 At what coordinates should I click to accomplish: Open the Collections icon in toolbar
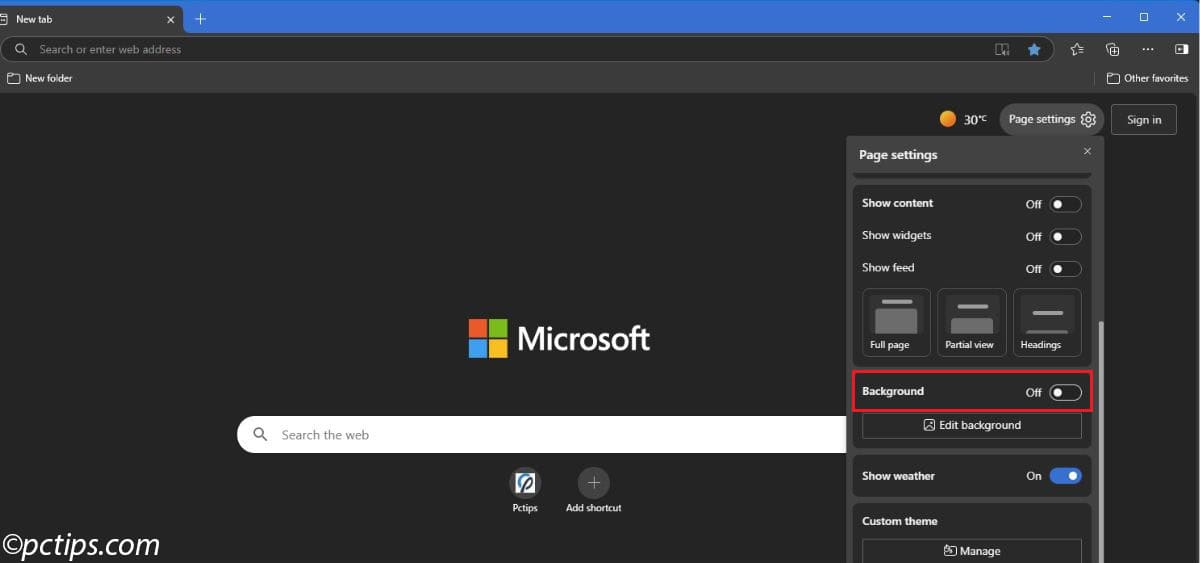[x=1112, y=49]
